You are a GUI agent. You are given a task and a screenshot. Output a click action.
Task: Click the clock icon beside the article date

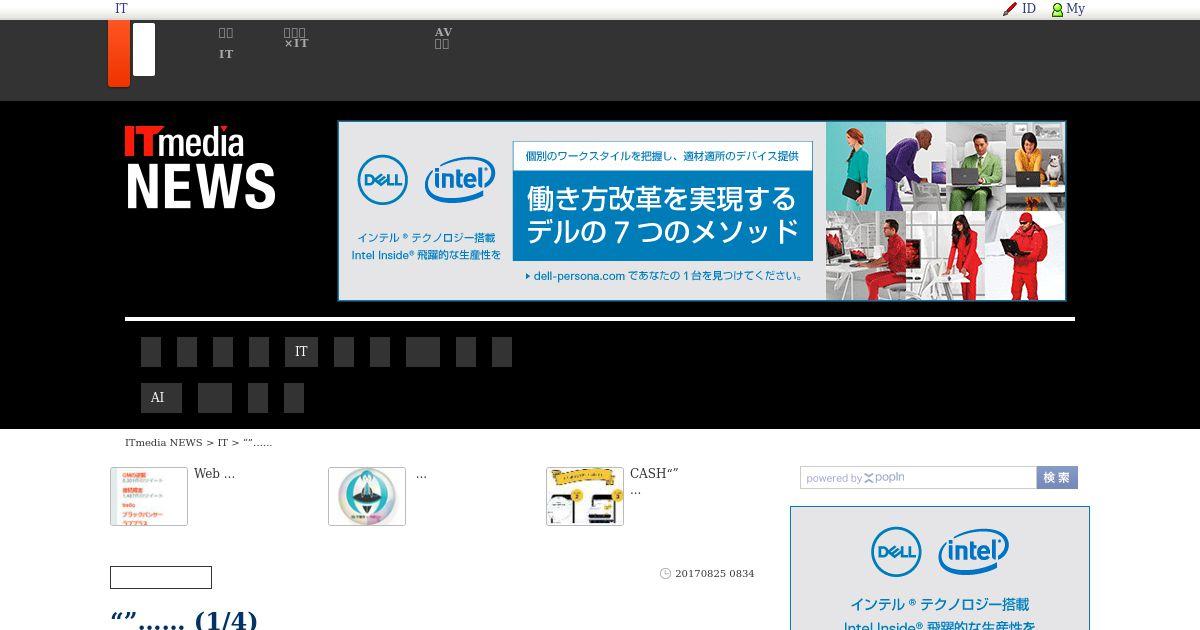665,574
